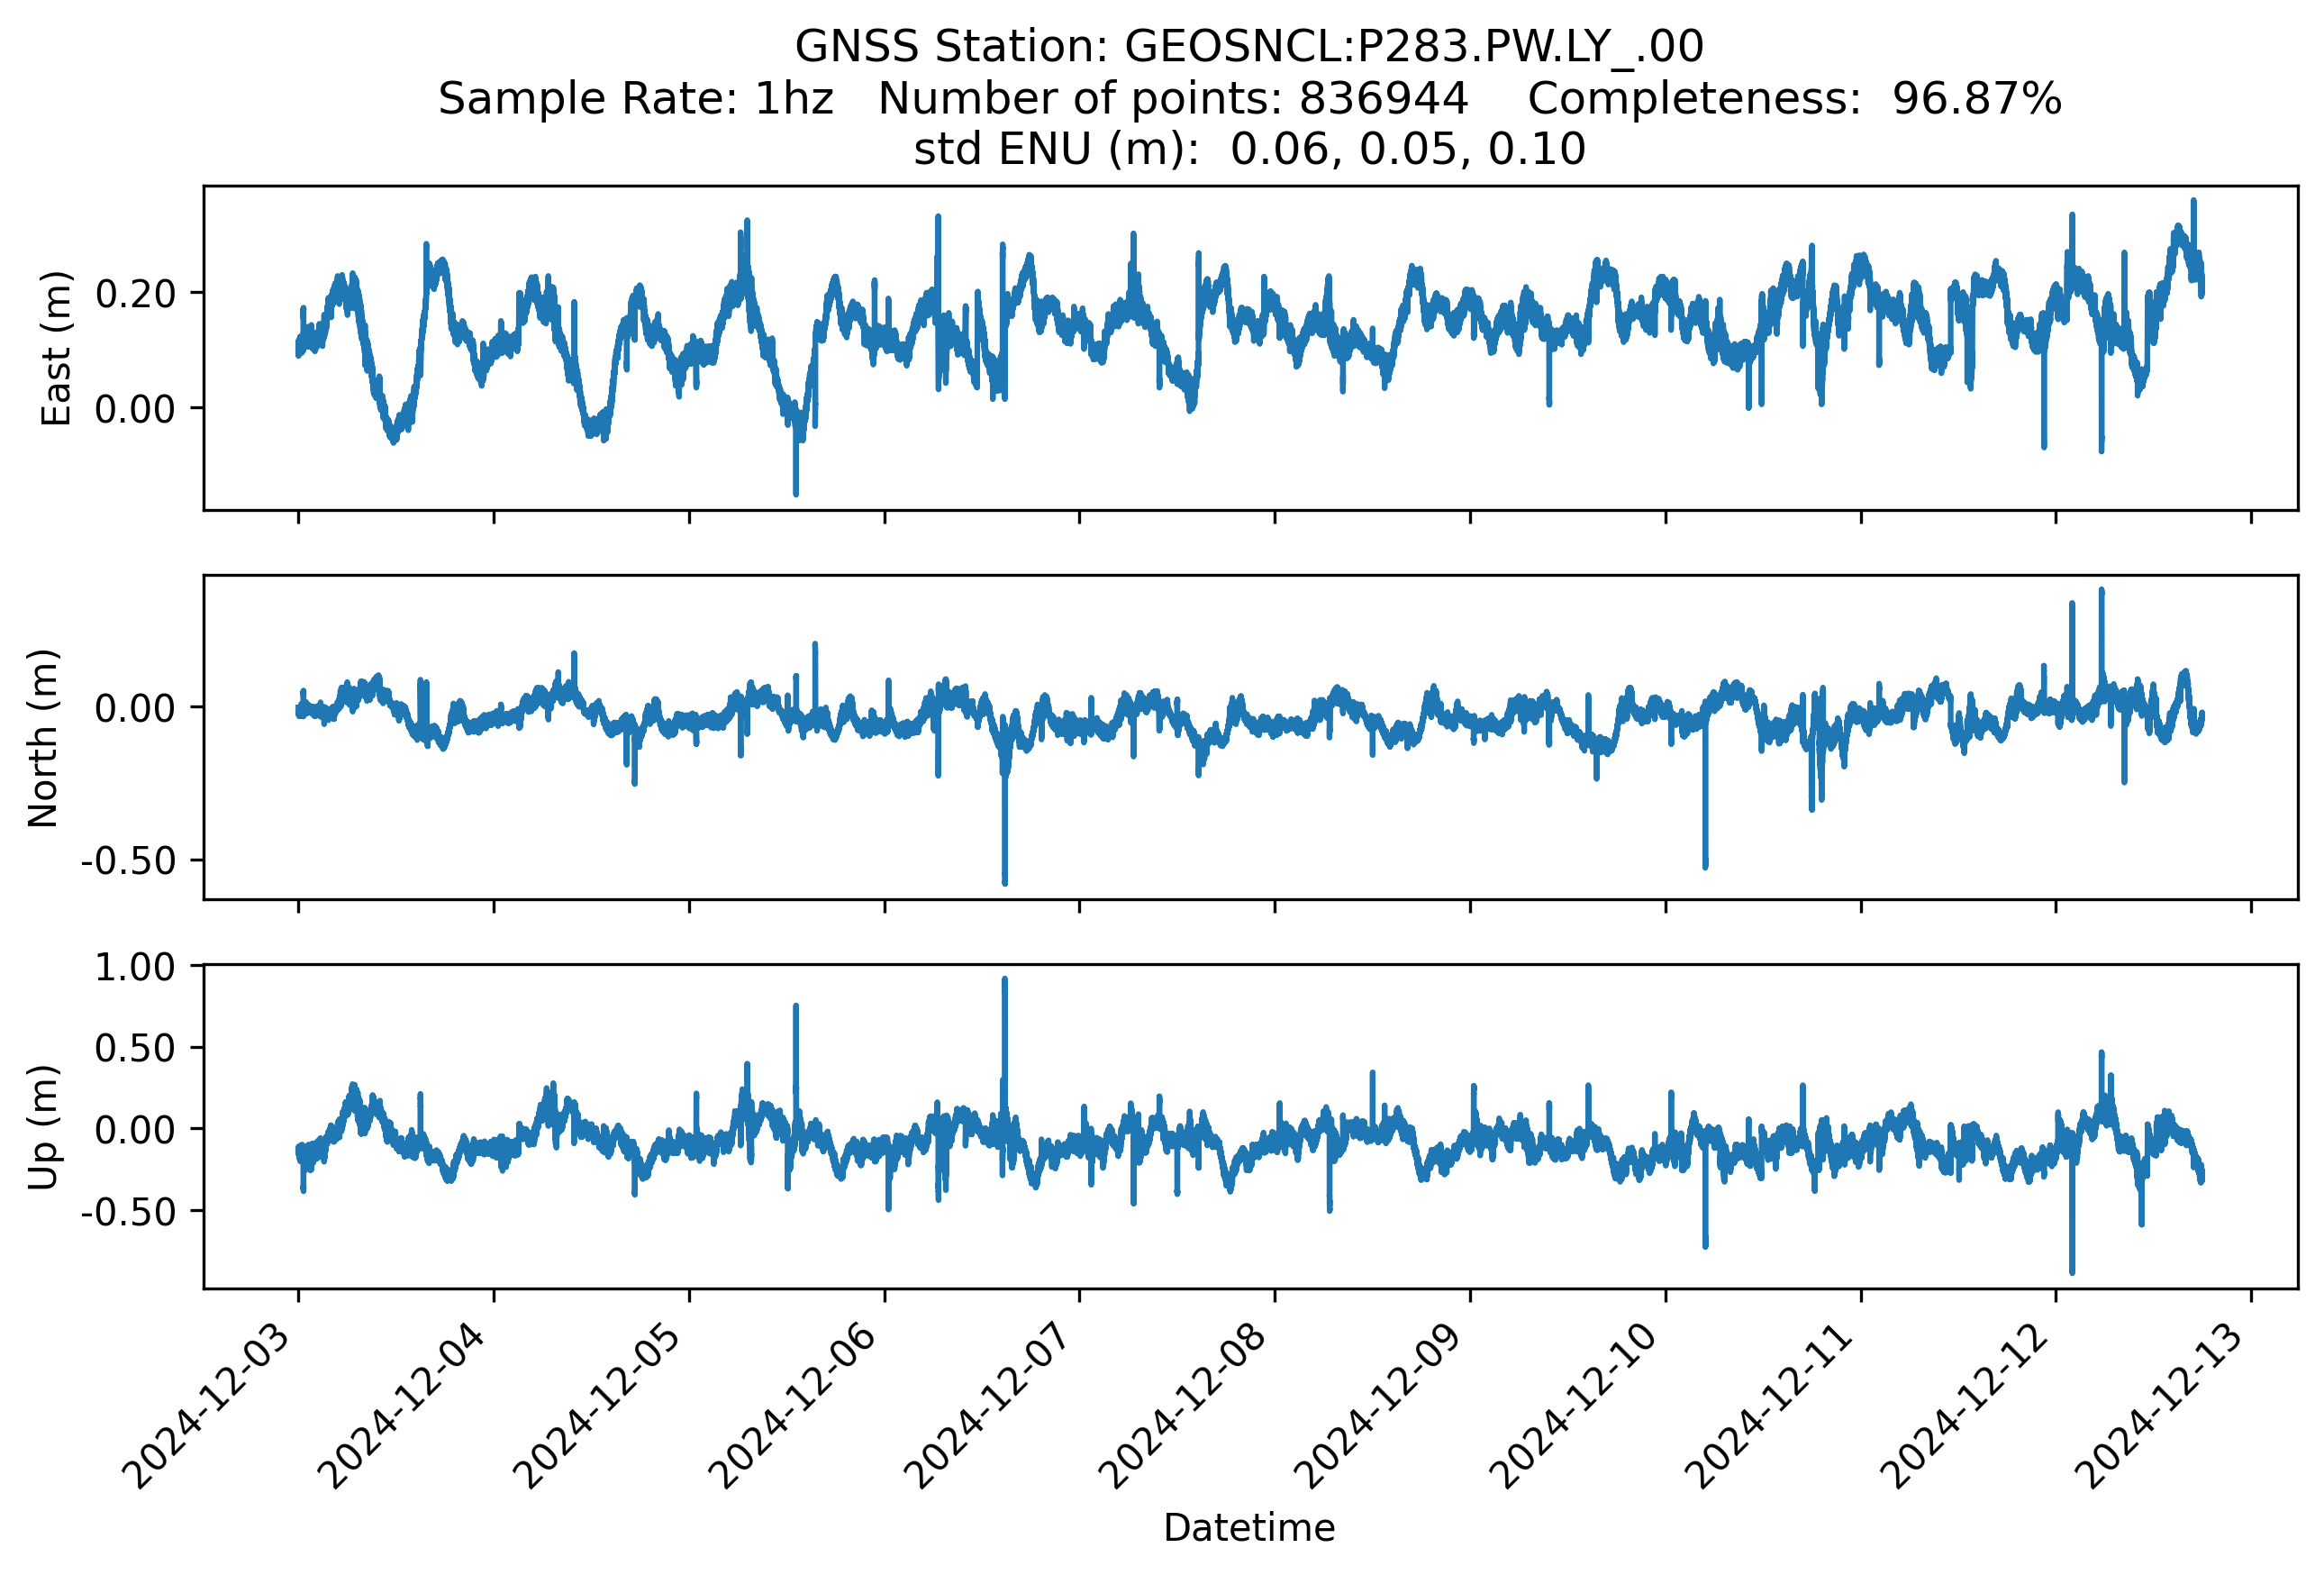The height and width of the screenshot is (1575, 2324).
Task: Click the 1.00 tick on Up axis
Action: pos(135,967)
